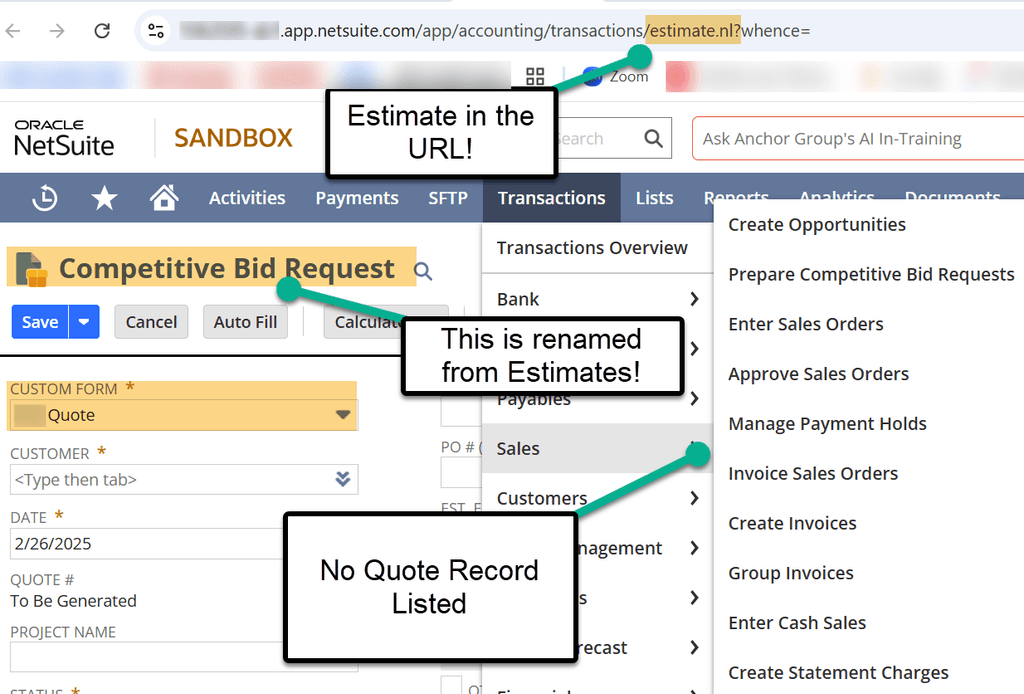Expand the Bank submenu
1024x694 pixels.
pos(597,299)
